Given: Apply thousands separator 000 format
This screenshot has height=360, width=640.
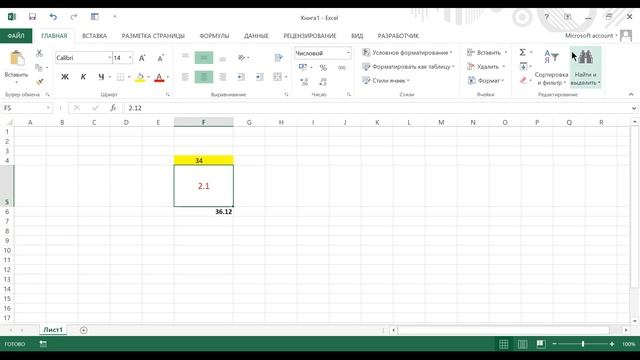Looking at the screenshot, I should [x=342, y=67].
